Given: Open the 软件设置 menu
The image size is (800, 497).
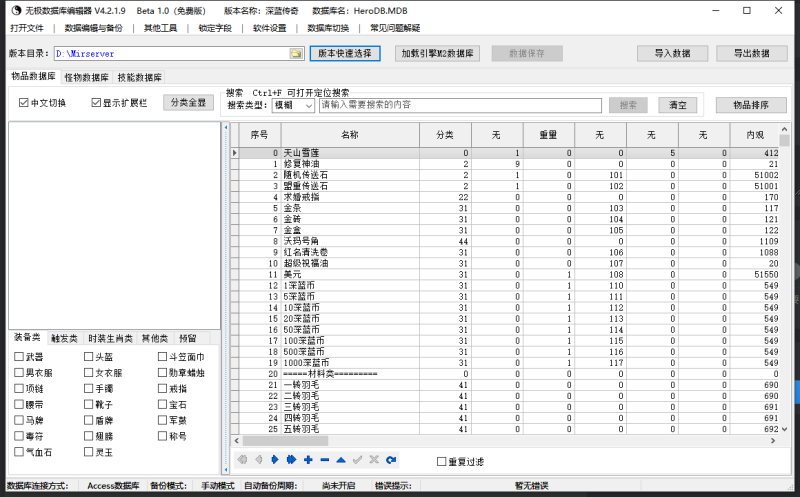Looking at the screenshot, I should point(269,28).
